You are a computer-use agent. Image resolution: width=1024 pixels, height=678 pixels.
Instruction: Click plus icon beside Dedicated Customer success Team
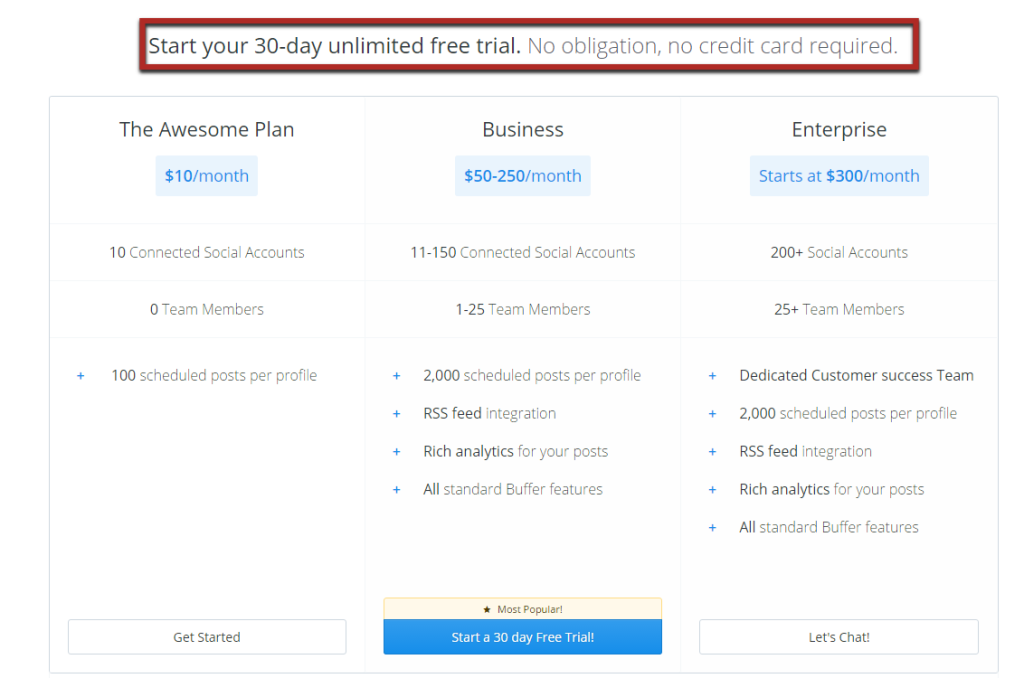click(x=712, y=376)
